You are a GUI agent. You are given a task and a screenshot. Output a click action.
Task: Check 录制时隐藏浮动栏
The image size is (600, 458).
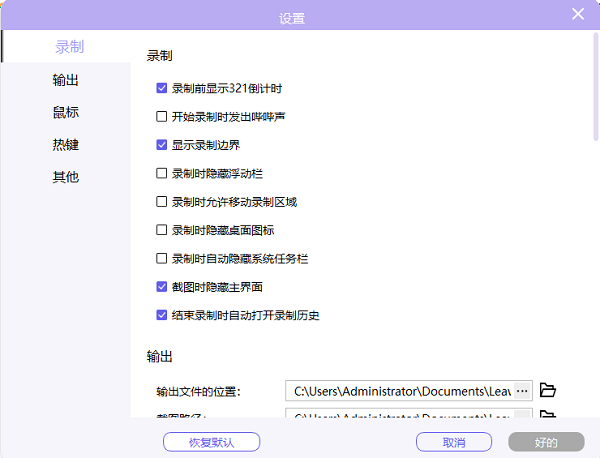(161, 173)
